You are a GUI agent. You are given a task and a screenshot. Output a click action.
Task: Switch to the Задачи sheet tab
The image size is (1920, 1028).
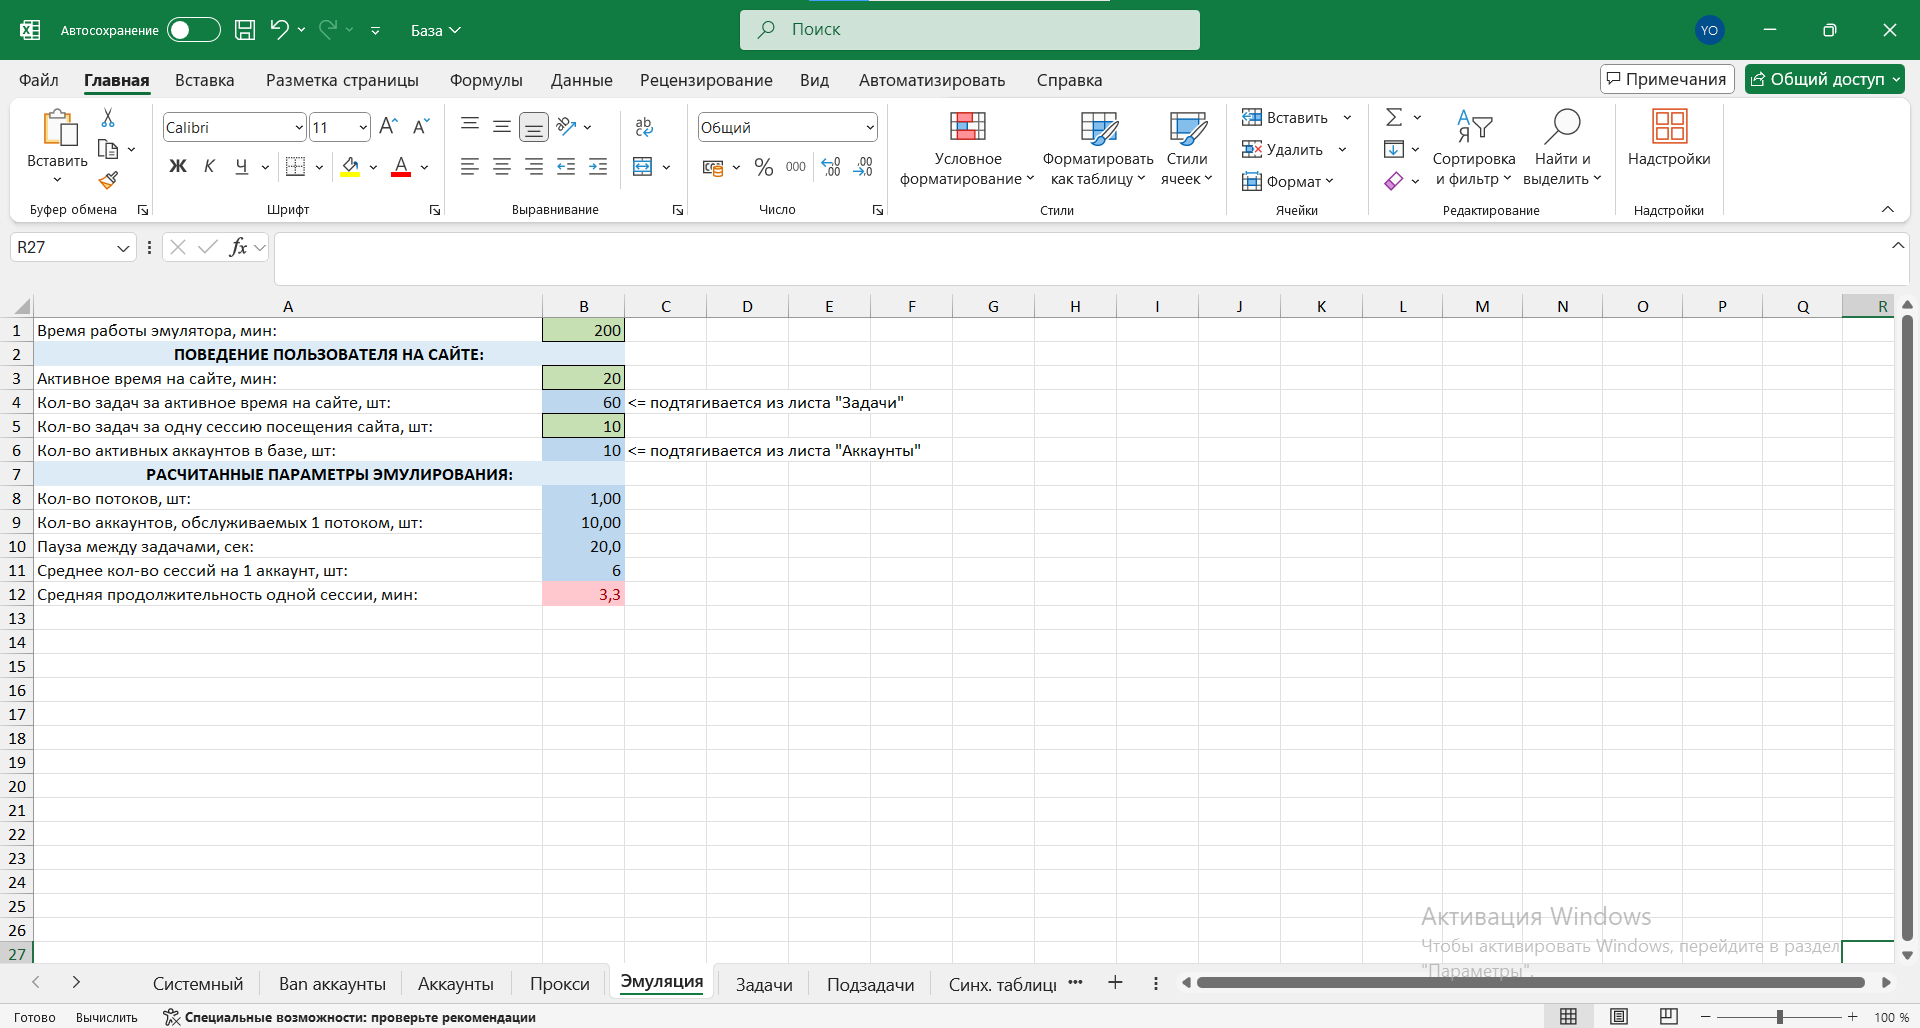764,984
